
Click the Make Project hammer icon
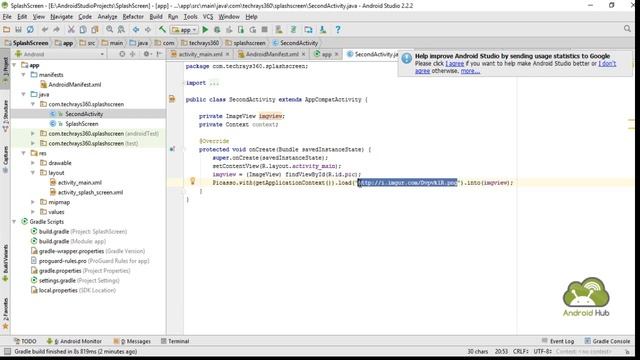pos(162,29)
